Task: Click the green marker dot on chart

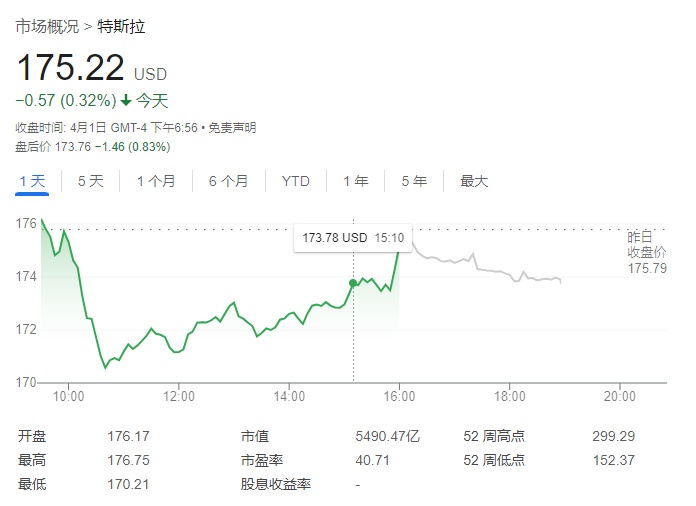Action: [x=353, y=283]
